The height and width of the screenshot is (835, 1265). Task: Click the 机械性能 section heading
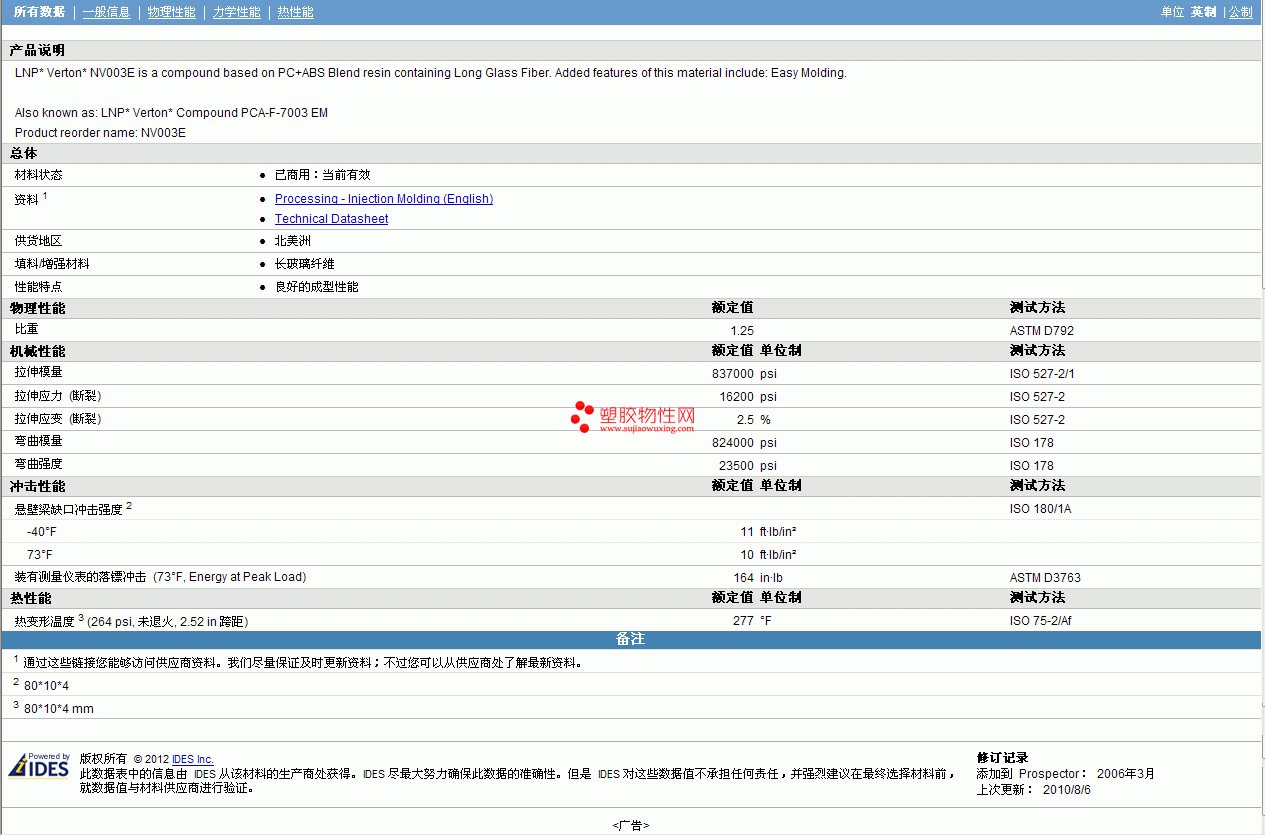click(38, 351)
